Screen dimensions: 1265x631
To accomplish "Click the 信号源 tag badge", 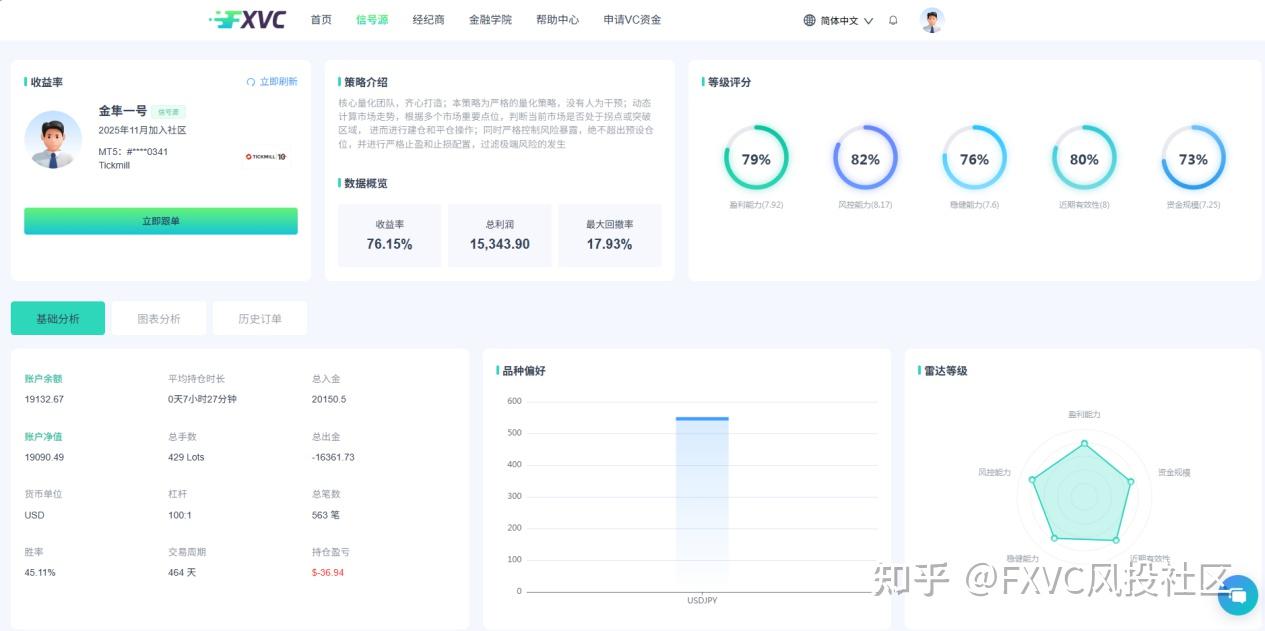I will pyautogui.click(x=169, y=112).
